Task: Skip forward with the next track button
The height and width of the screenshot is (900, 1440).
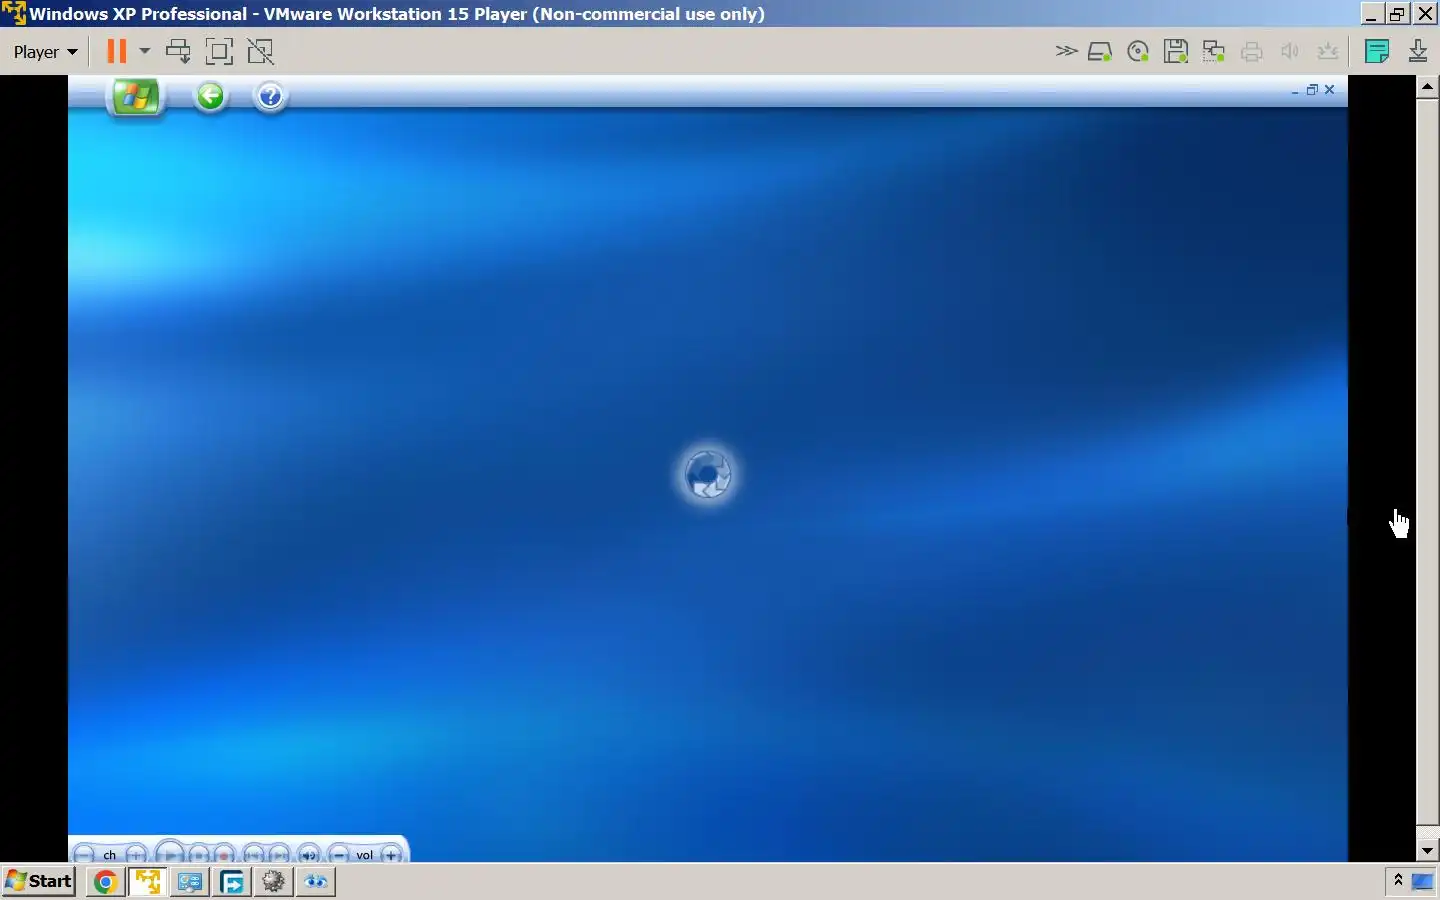Action: click(280, 855)
